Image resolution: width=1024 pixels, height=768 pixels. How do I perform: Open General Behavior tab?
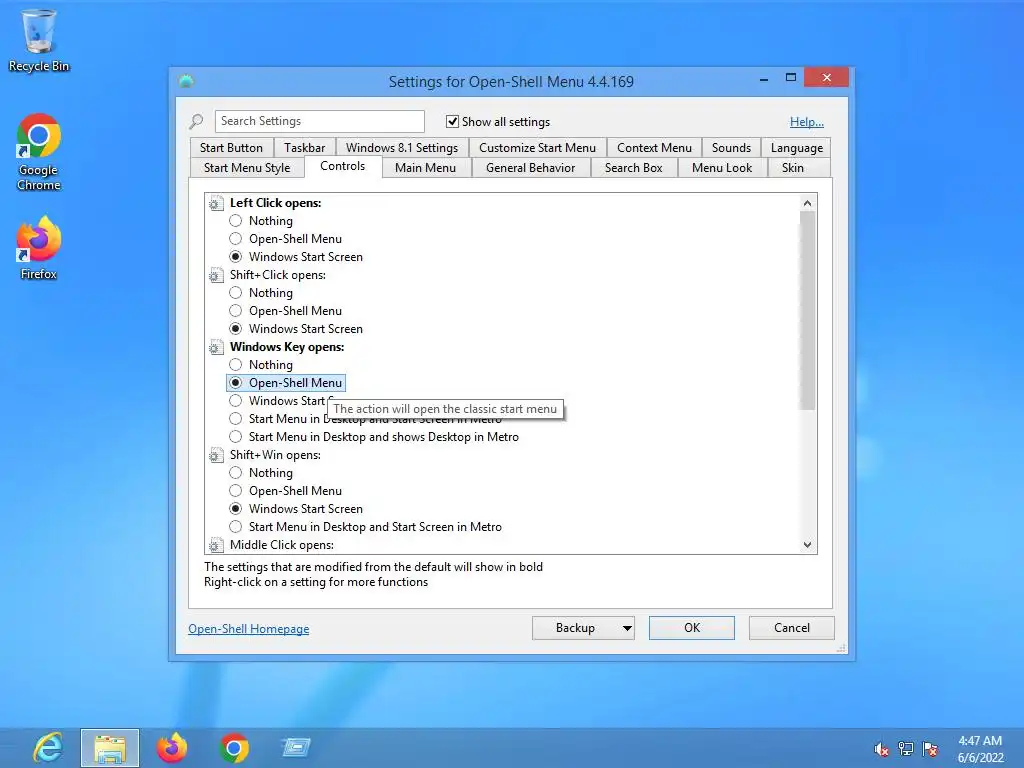coord(530,168)
